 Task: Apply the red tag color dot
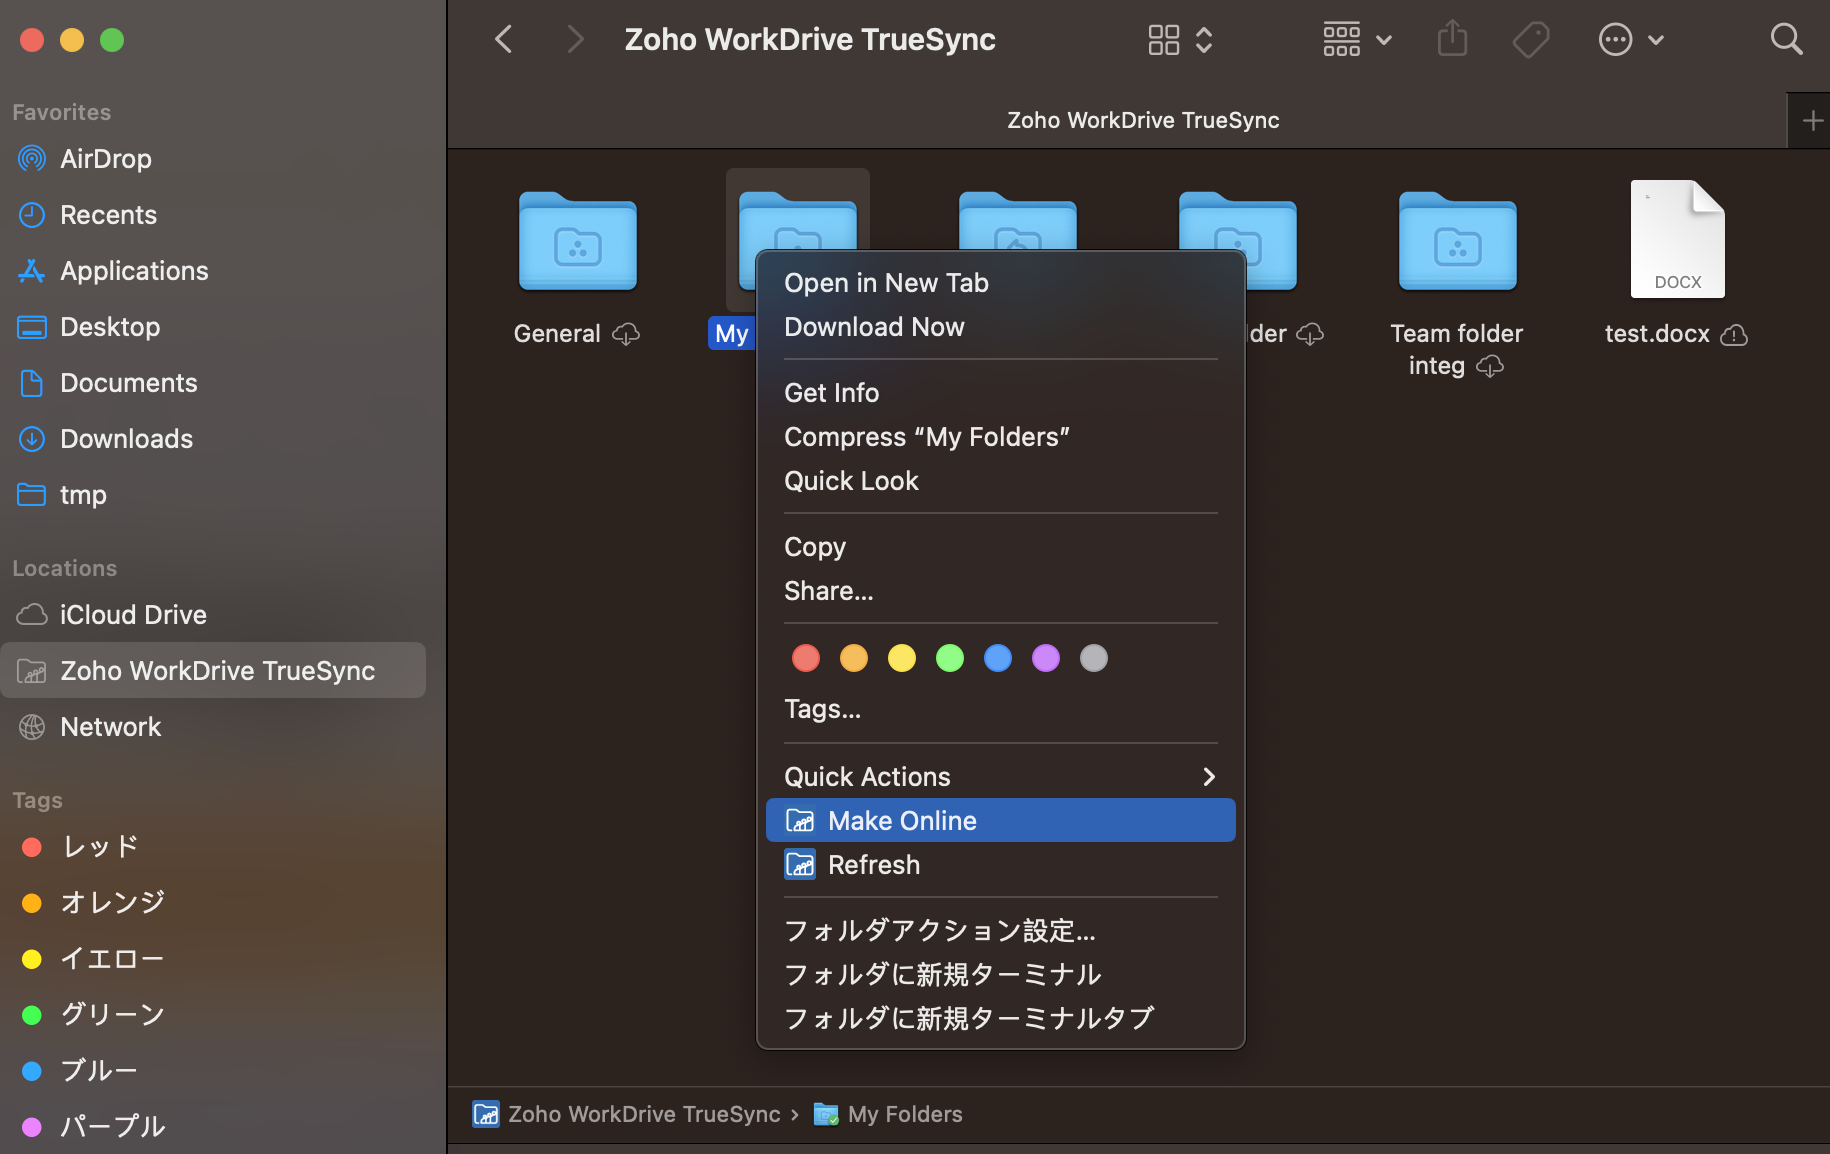(x=806, y=658)
